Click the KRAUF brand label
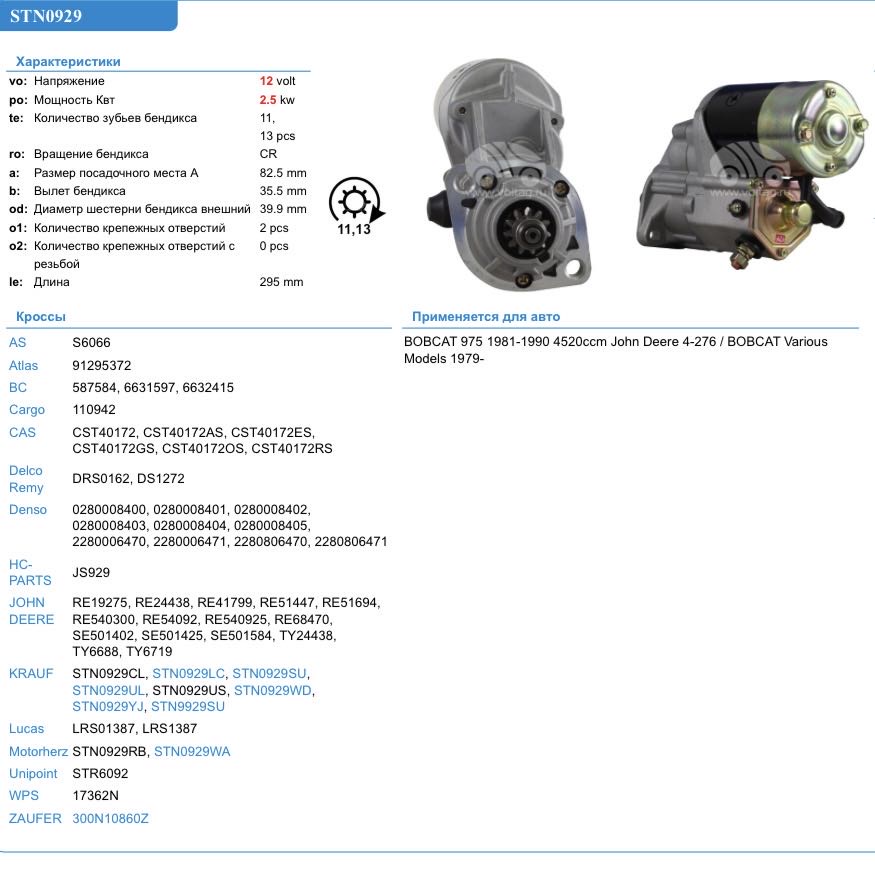875x875 pixels. coord(30,674)
